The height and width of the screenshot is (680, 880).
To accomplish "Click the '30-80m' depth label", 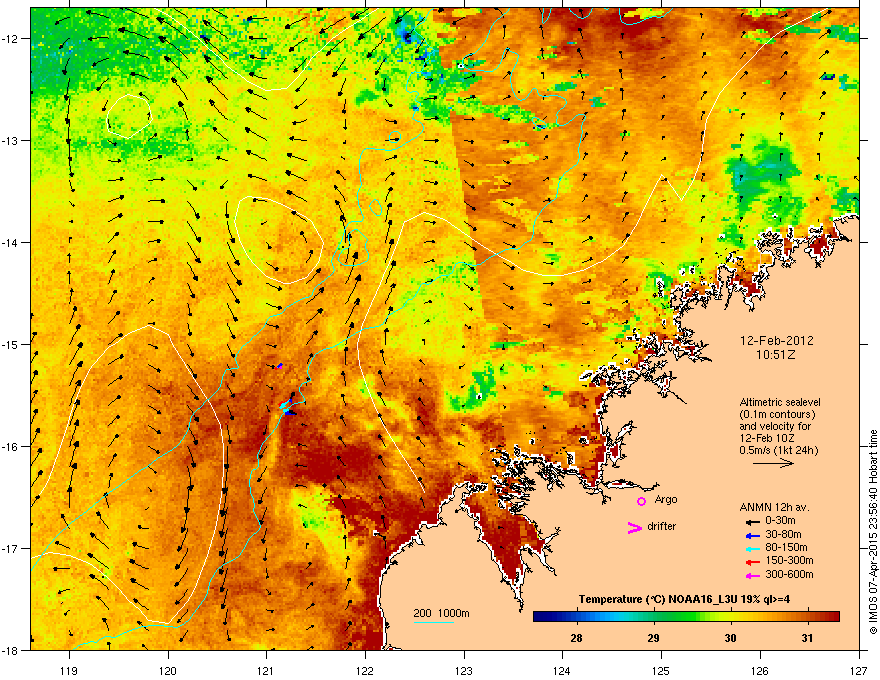I will [783, 534].
